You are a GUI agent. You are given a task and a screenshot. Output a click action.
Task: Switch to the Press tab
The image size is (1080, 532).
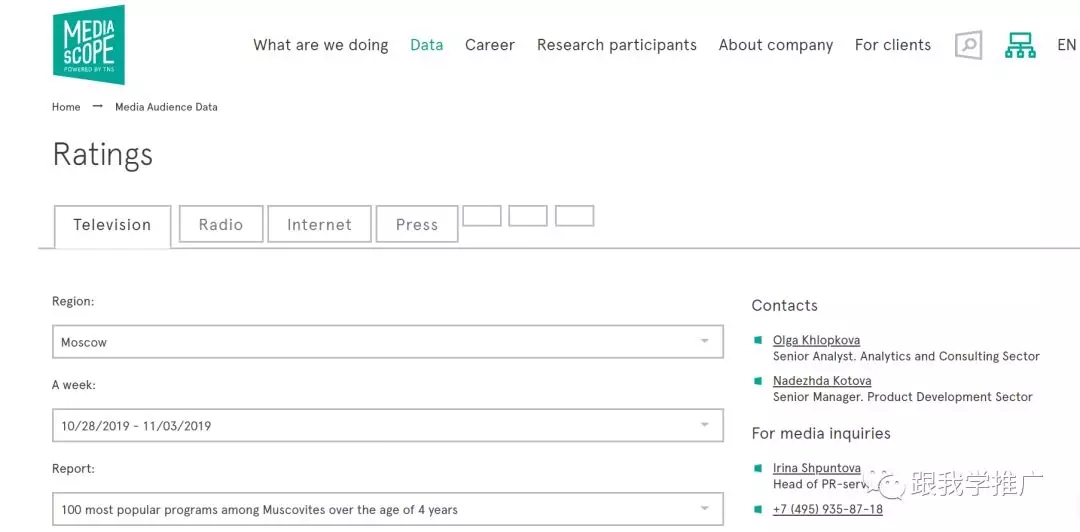(x=417, y=225)
